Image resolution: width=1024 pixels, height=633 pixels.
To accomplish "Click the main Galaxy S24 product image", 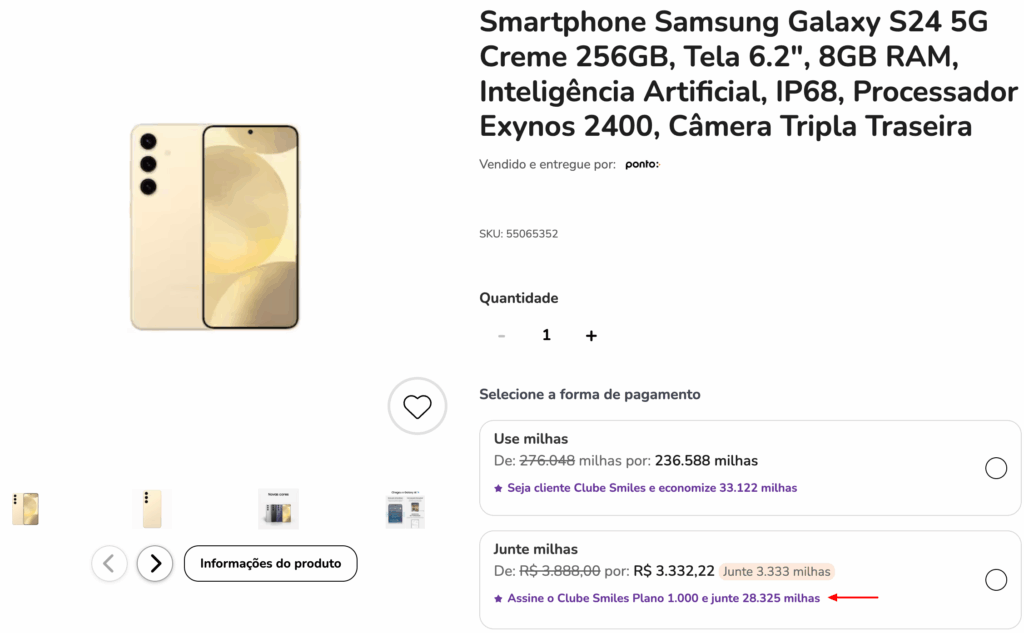I will point(215,227).
